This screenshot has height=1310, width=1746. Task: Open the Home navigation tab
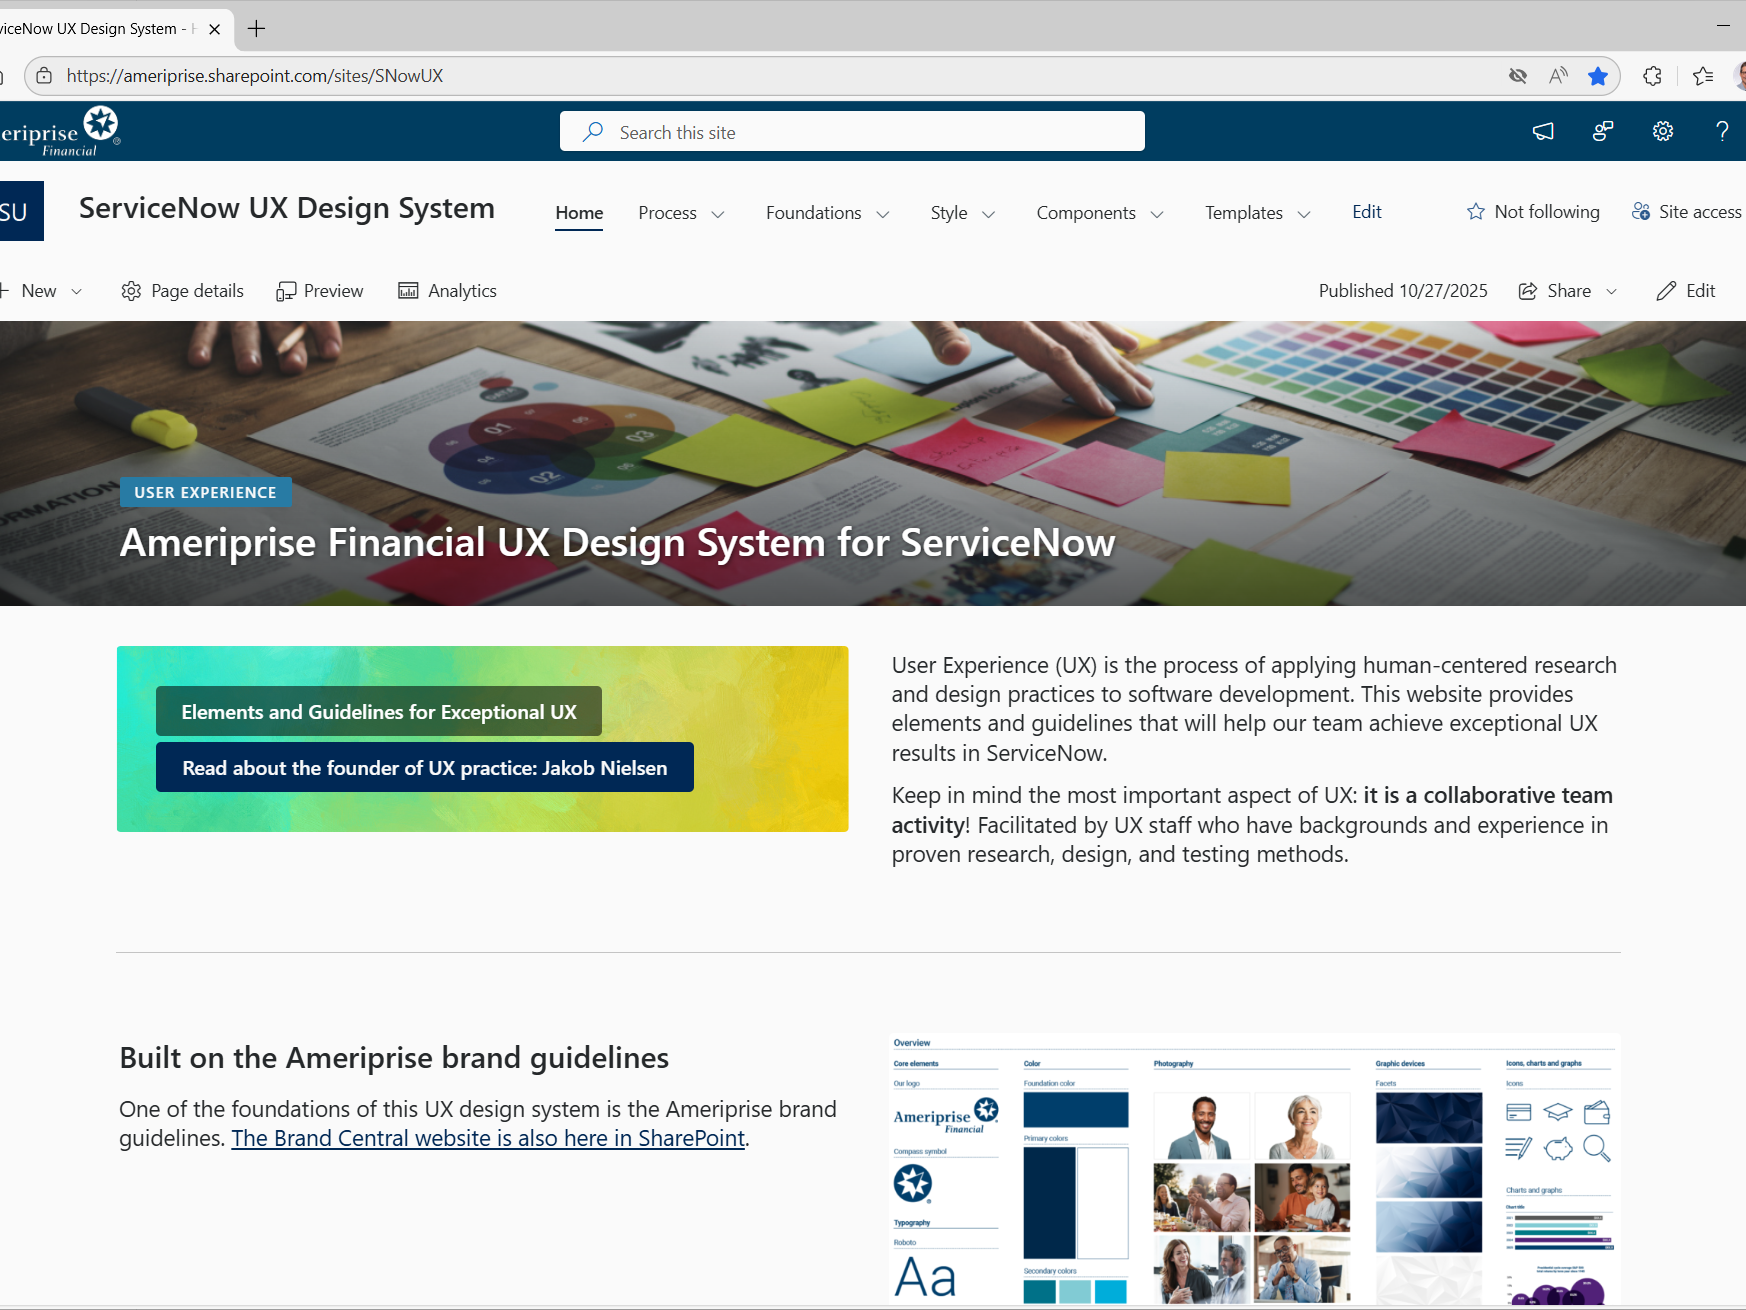click(579, 213)
